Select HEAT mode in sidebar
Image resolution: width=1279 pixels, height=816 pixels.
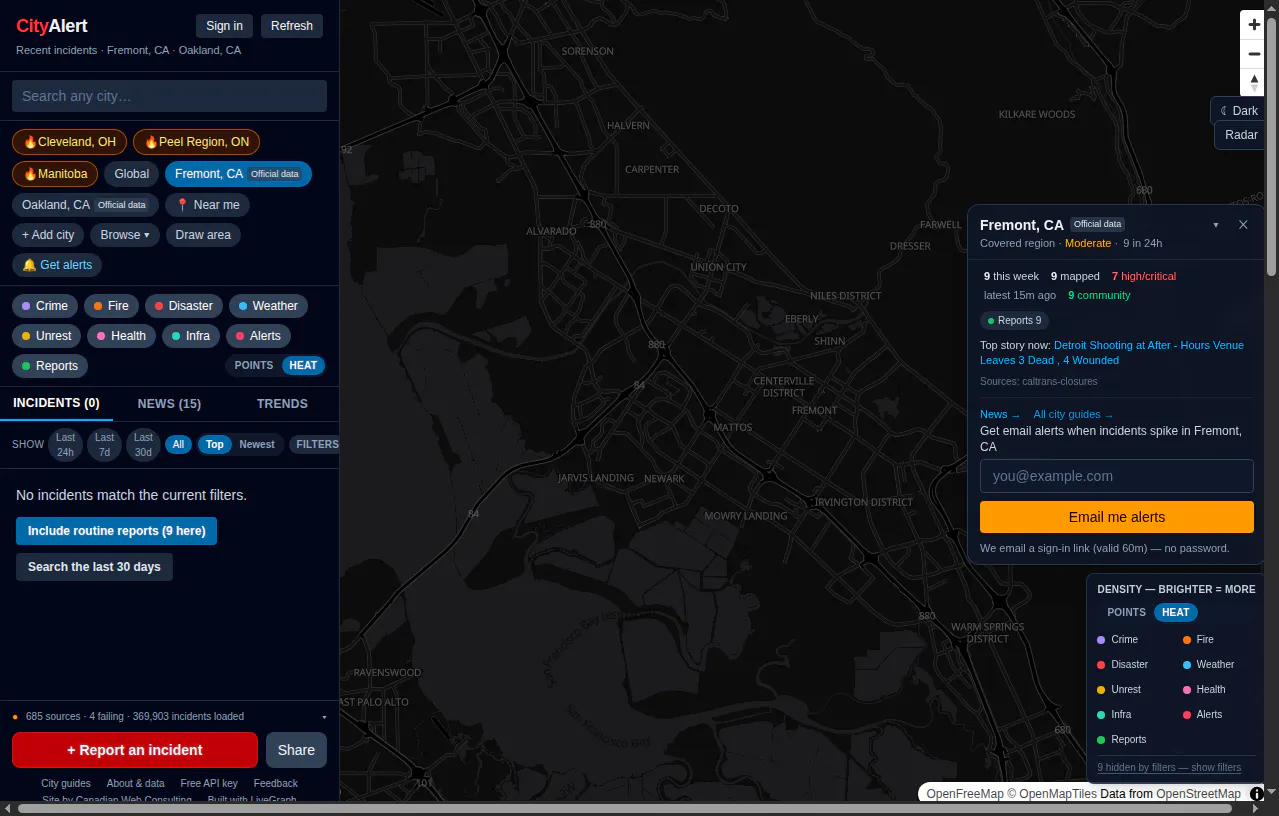[303, 365]
